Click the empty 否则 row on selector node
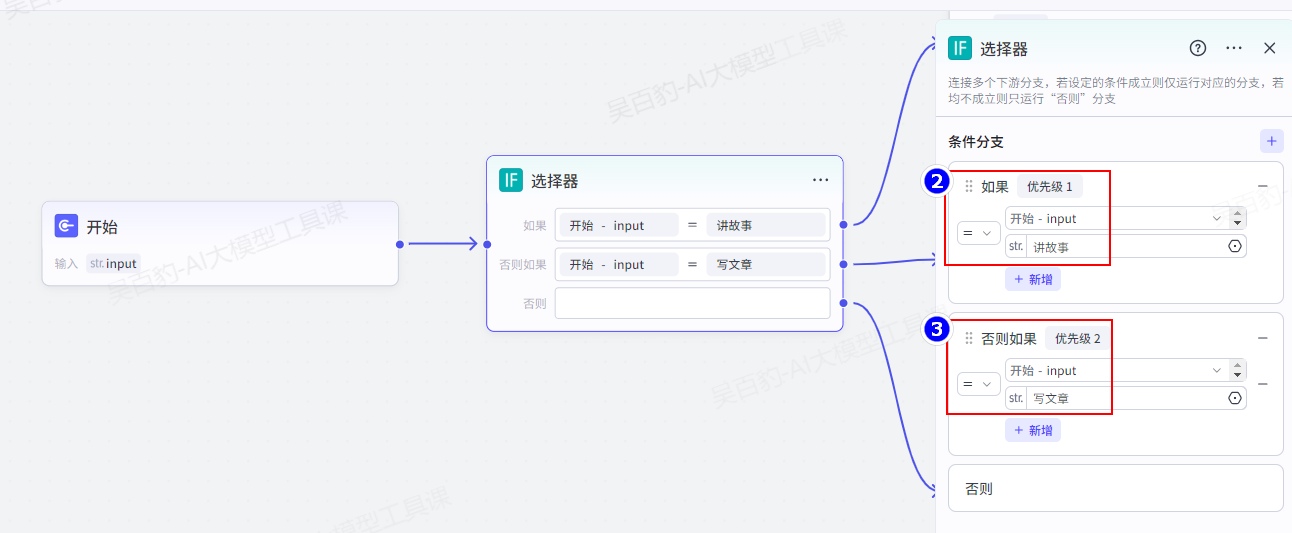 pos(692,303)
